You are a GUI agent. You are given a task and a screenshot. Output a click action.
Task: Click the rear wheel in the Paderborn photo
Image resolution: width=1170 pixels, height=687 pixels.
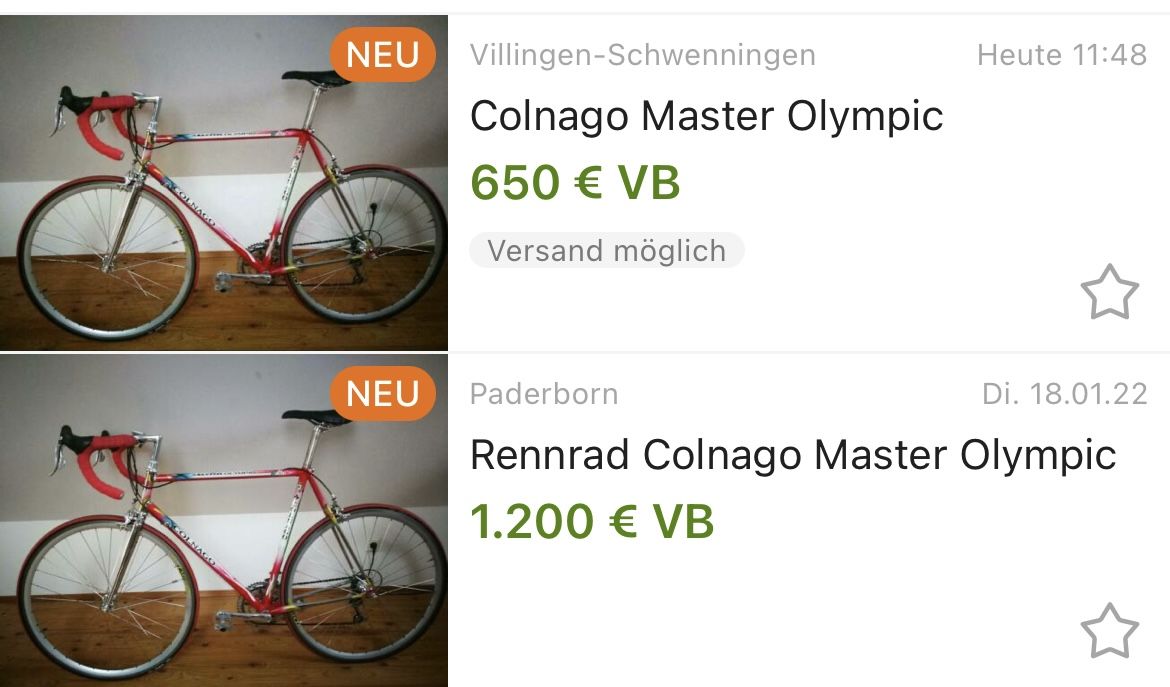364,591
